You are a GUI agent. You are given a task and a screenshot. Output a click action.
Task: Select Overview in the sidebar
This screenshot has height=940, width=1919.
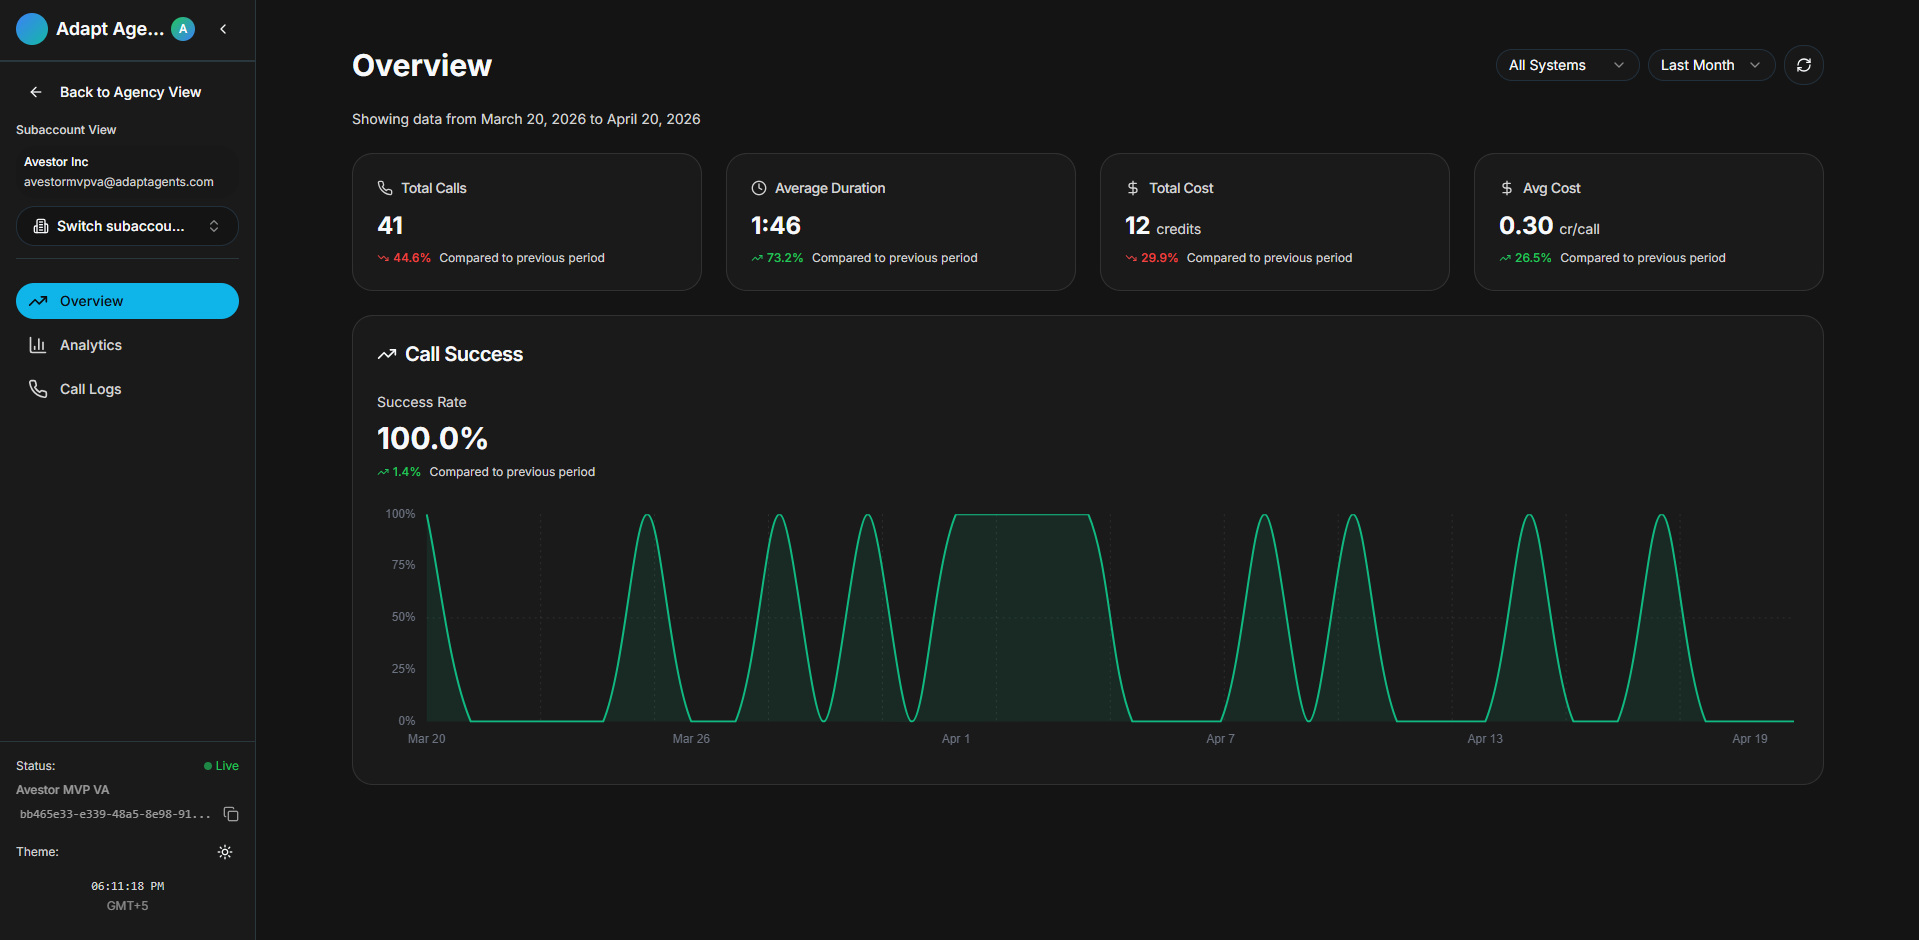(x=127, y=301)
